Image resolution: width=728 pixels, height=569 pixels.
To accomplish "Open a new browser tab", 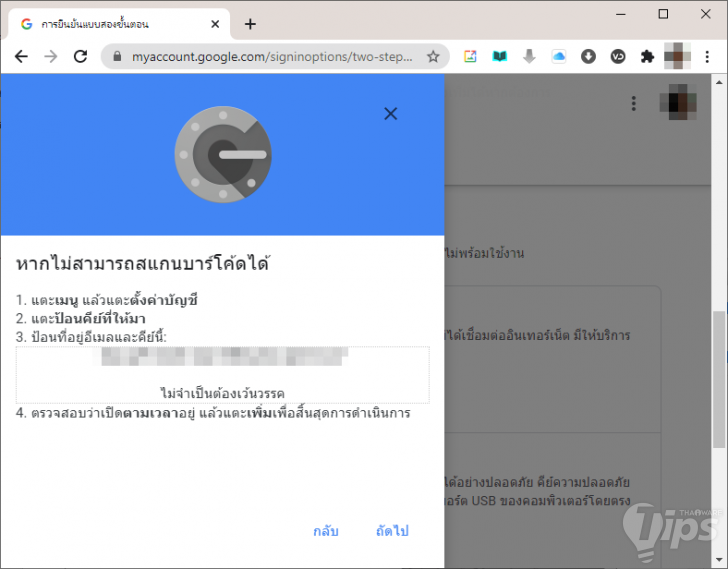I will tap(250, 24).
